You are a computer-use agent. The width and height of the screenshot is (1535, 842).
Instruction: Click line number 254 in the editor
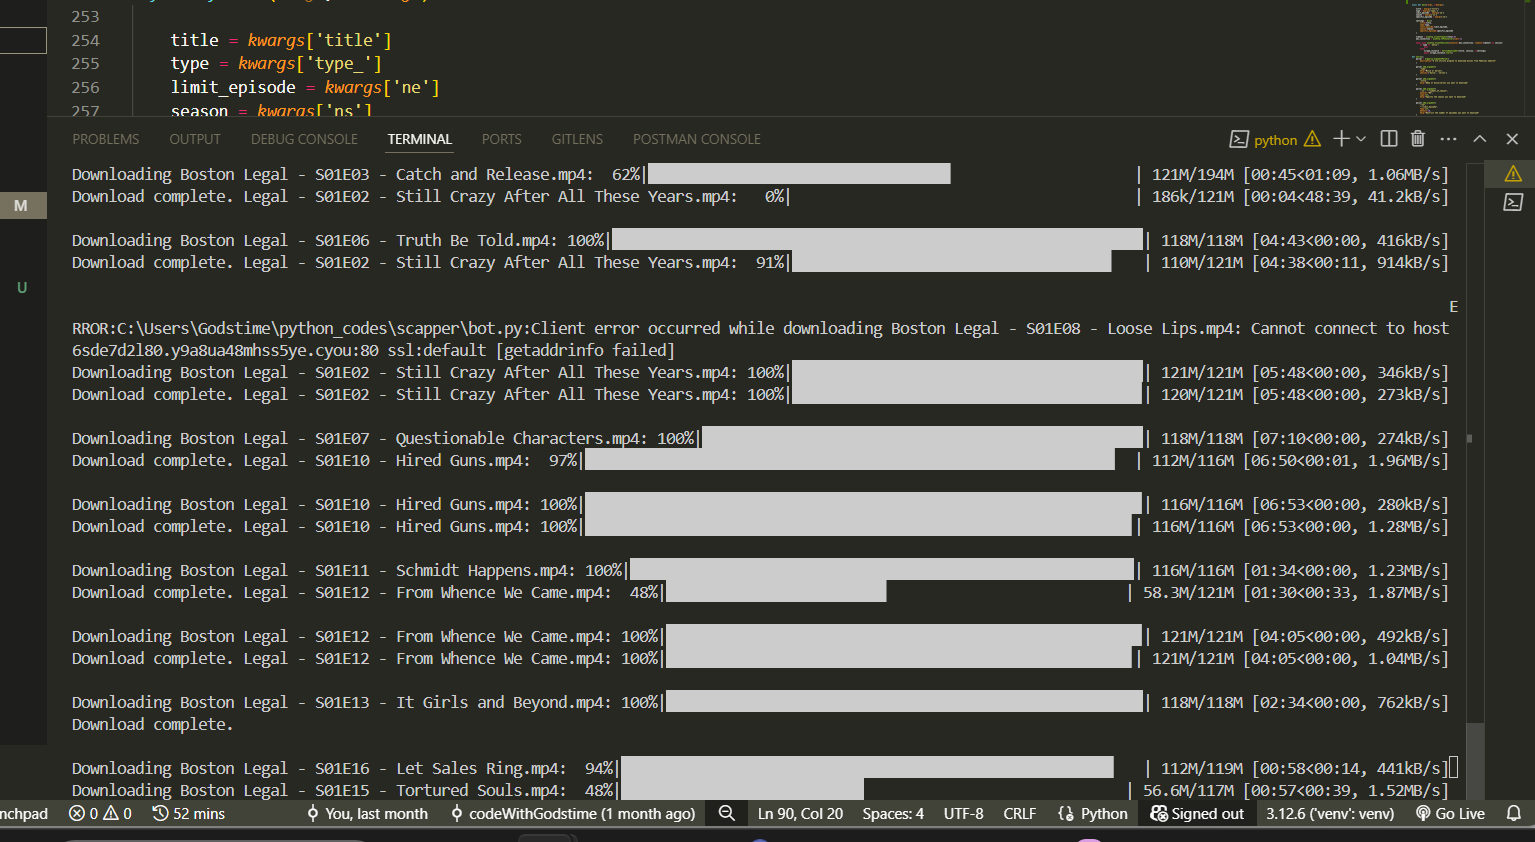(x=86, y=40)
